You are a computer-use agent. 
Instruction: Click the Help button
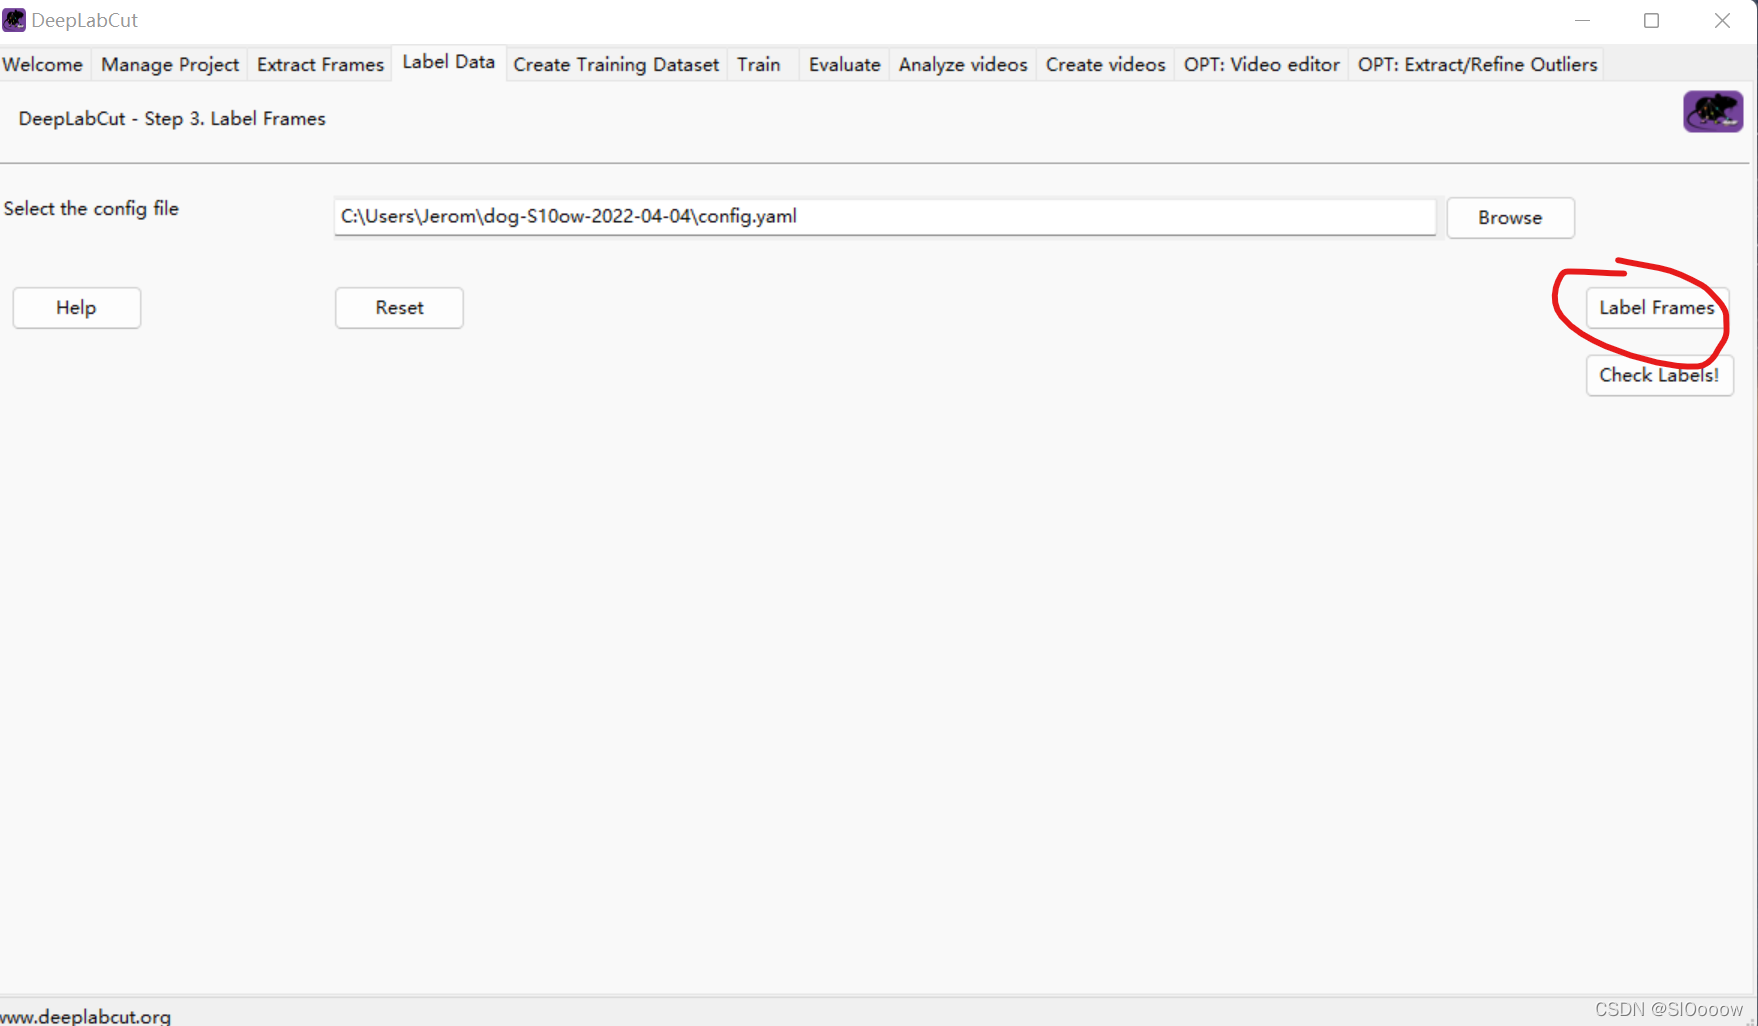pos(77,308)
